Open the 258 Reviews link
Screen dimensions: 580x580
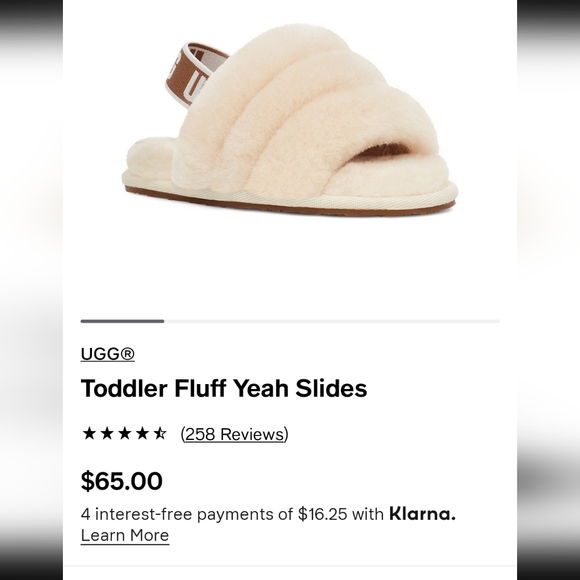235,434
